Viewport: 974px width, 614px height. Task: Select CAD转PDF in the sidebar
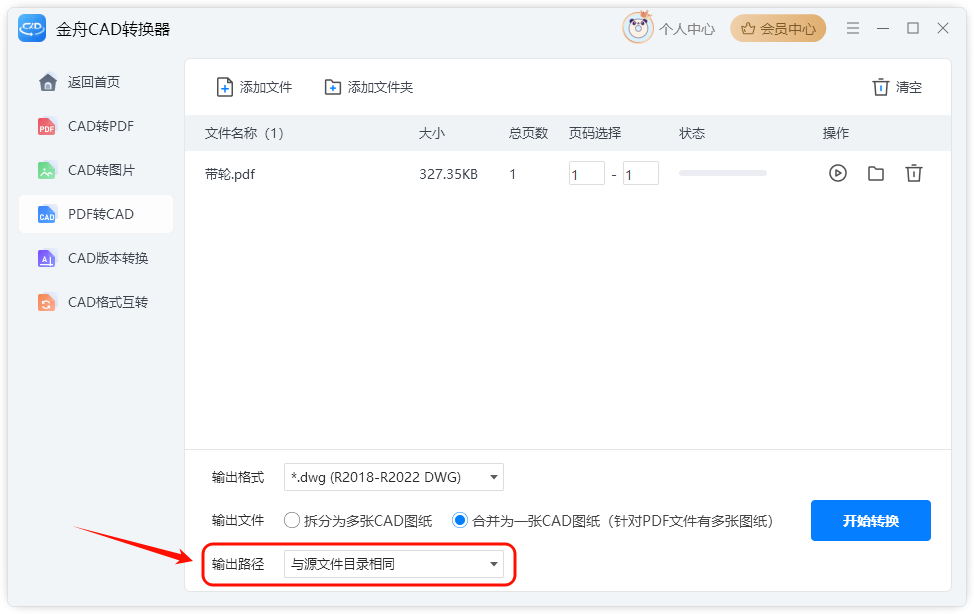[x=96, y=126]
